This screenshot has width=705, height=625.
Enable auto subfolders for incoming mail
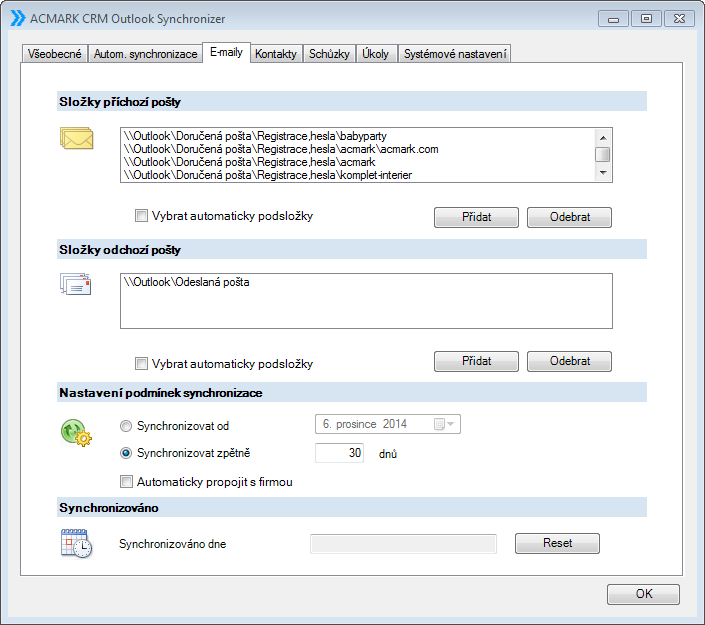141,216
